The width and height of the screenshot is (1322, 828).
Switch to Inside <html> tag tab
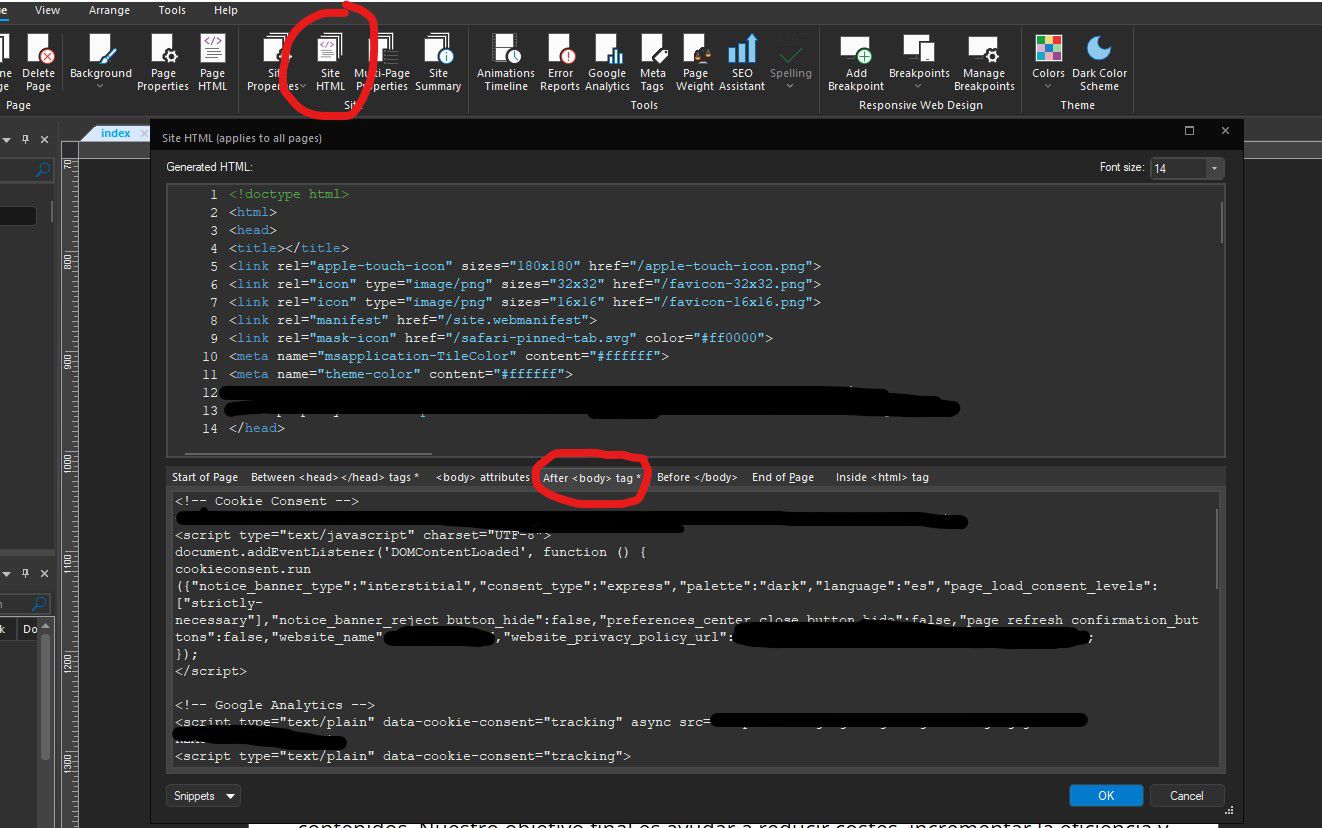[882, 477]
